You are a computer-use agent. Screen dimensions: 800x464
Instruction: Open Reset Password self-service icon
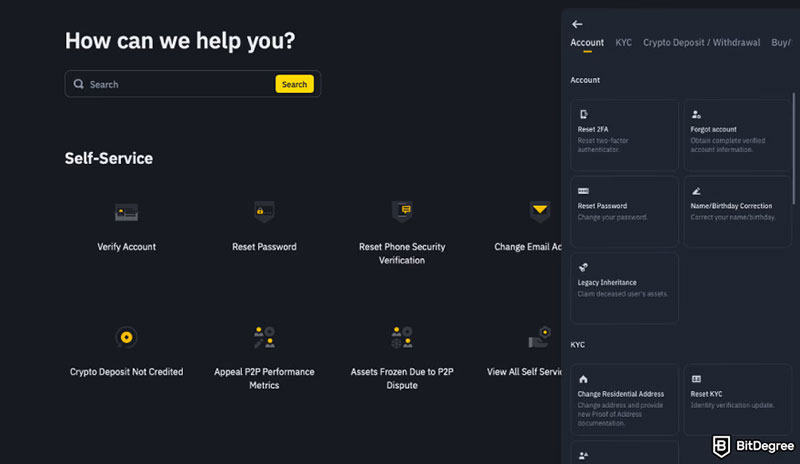click(264, 211)
